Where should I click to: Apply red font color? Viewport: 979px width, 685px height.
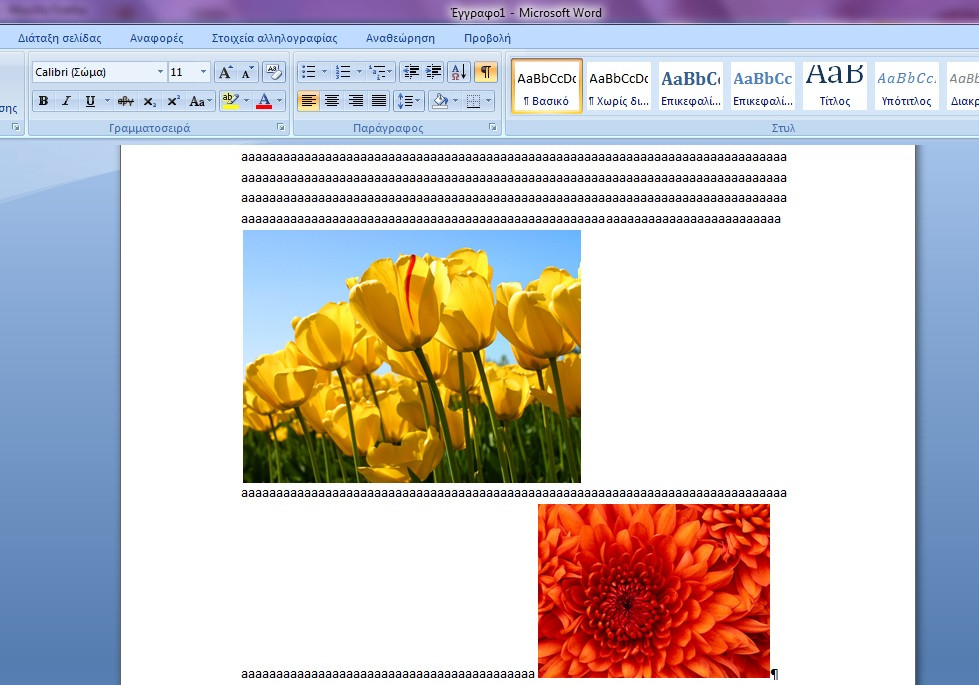(x=264, y=101)
